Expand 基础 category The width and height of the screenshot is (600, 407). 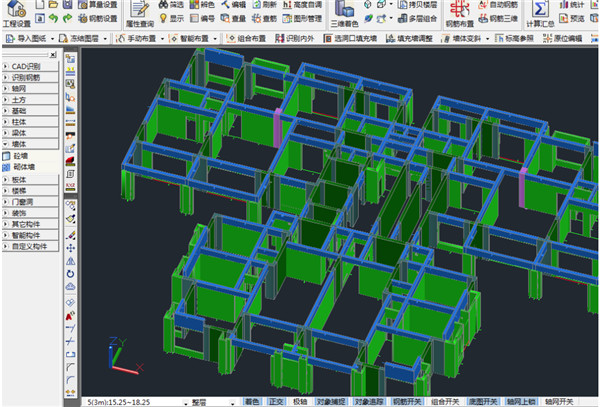pyautogui.click(x=30, y=111)
